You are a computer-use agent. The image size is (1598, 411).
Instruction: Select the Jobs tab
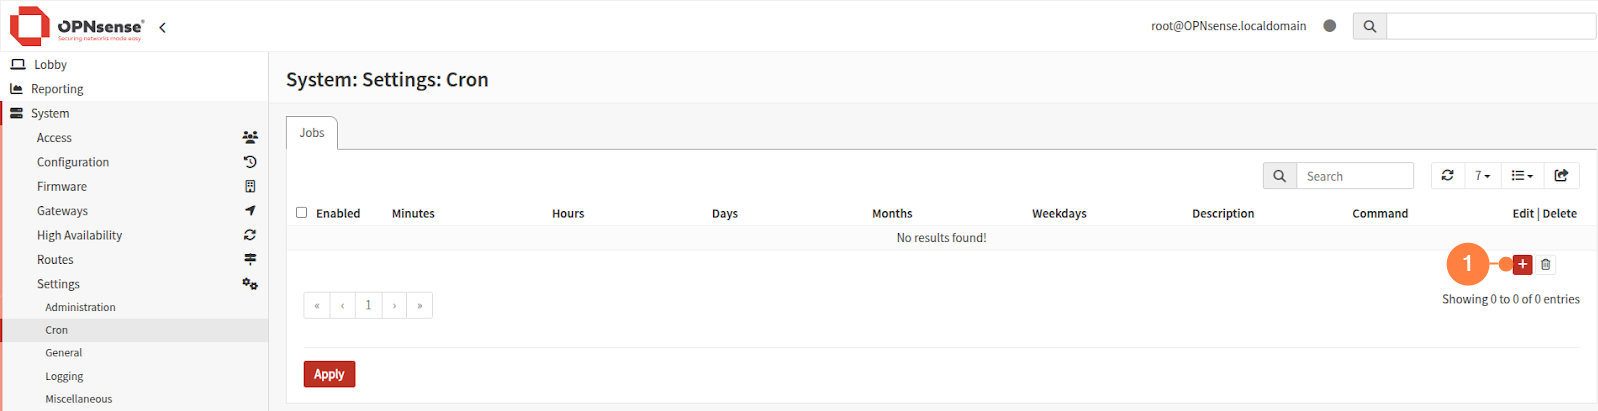click(x=312, y=133)
